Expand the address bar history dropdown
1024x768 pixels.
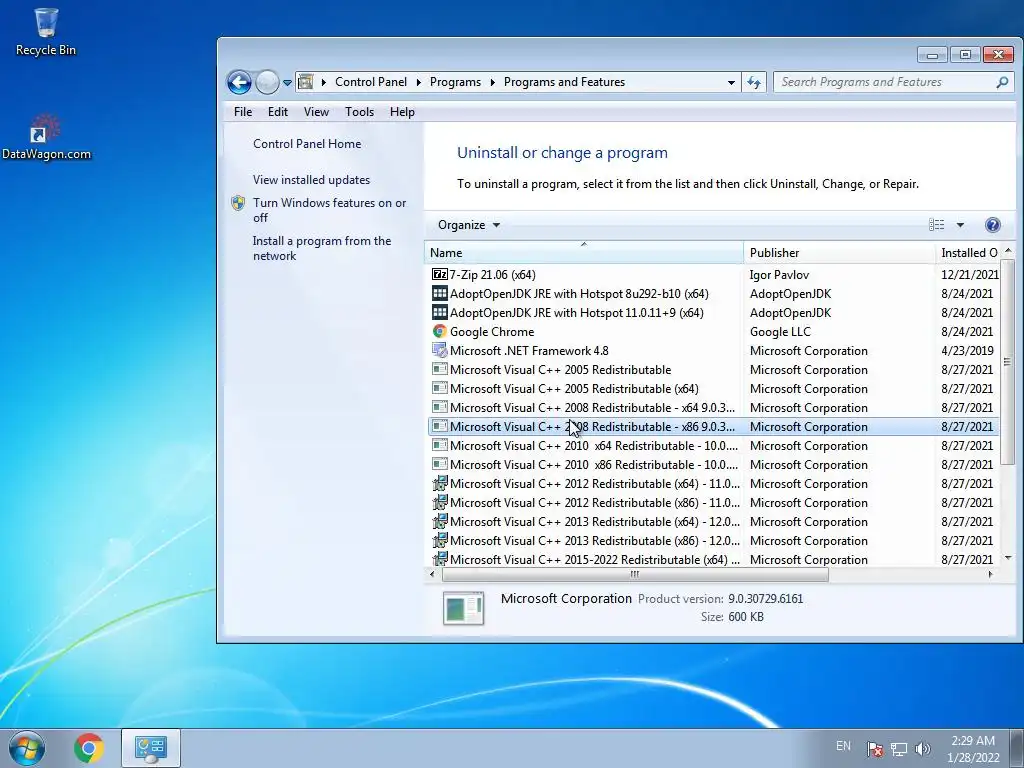(731, 82)
